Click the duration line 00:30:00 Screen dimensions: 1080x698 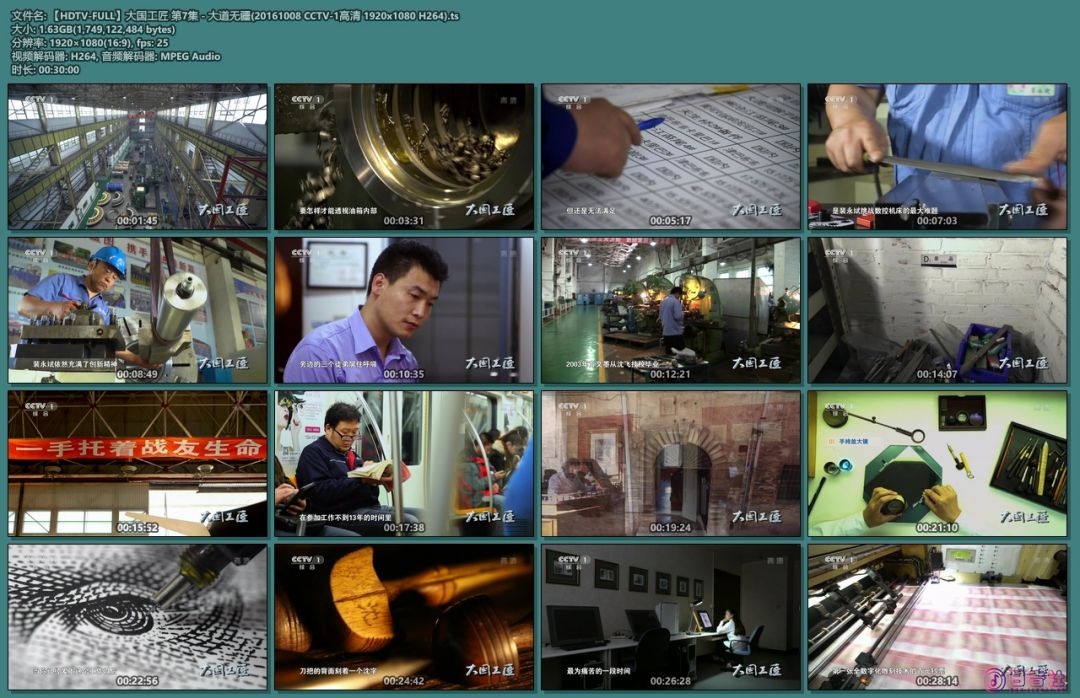point(45,70)
